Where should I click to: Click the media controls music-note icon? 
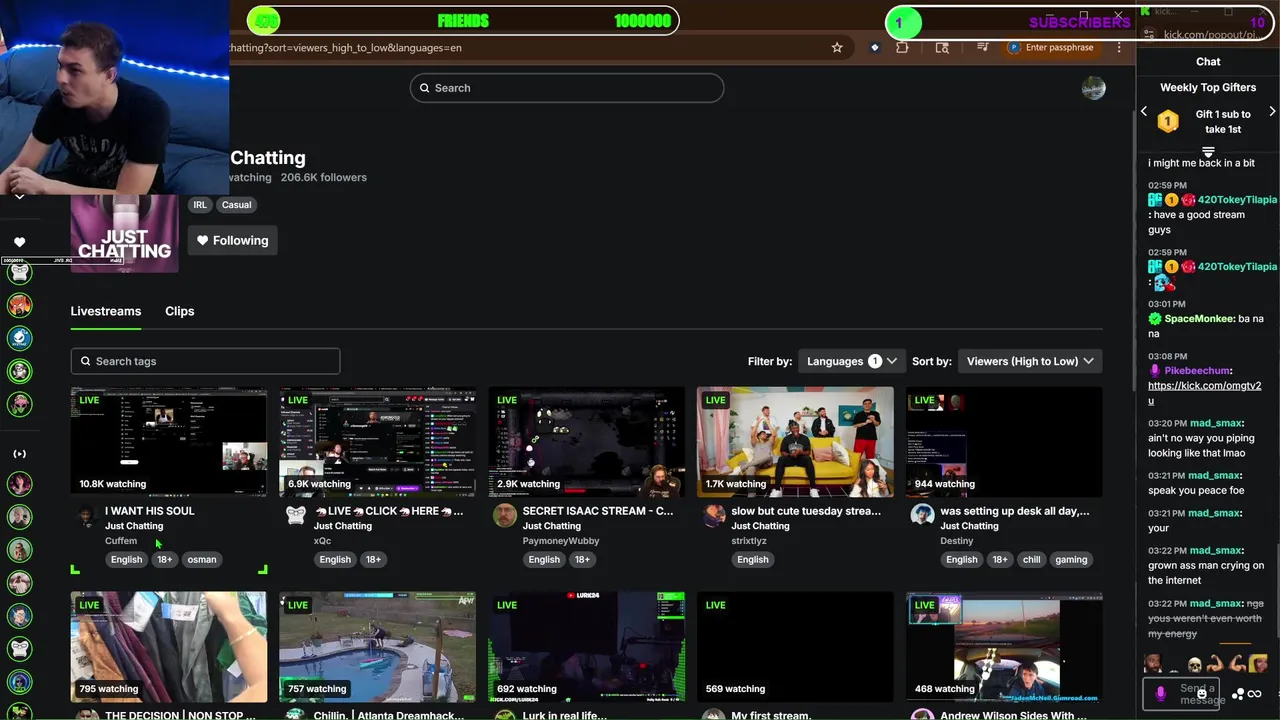click(x=983, y=47)
